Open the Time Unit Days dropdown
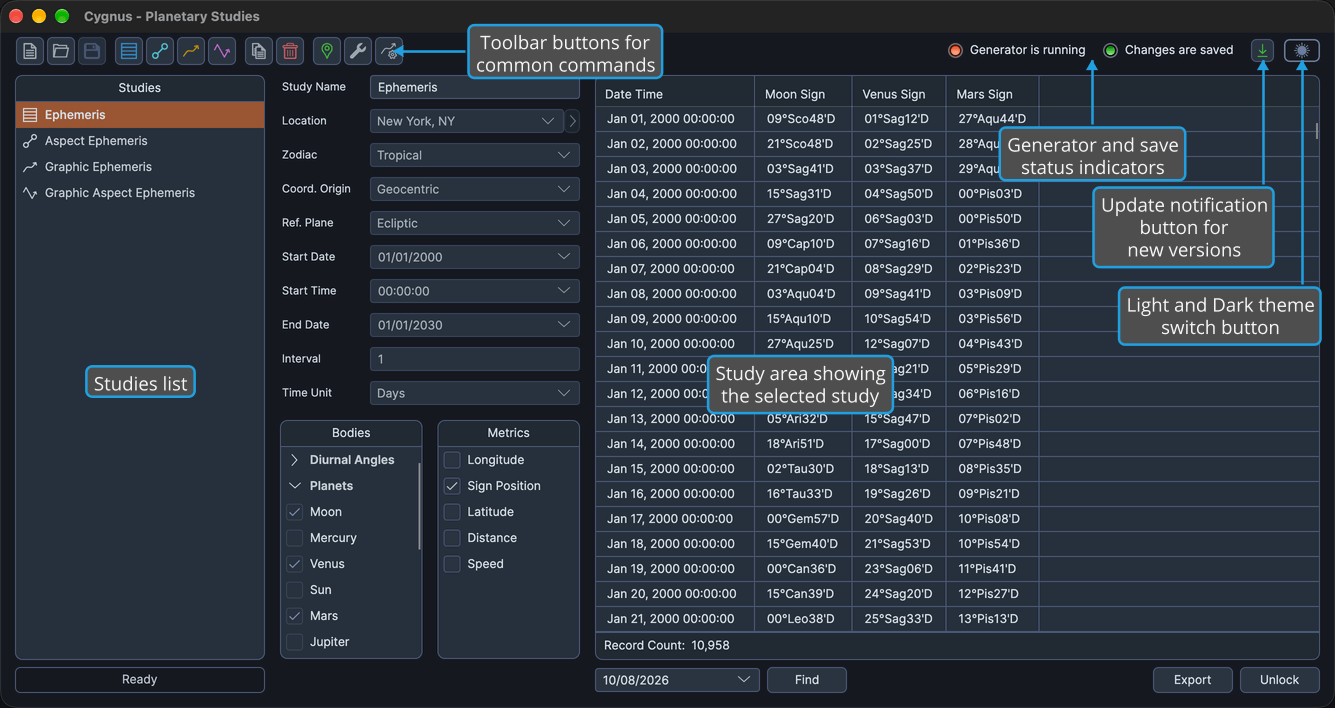The image size is (1335, 708). click(475, 393)
